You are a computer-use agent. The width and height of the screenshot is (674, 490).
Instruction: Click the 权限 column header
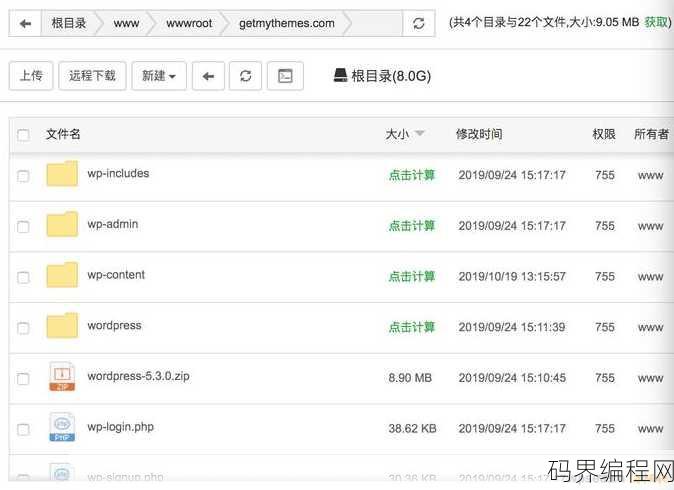click(604, 134)
